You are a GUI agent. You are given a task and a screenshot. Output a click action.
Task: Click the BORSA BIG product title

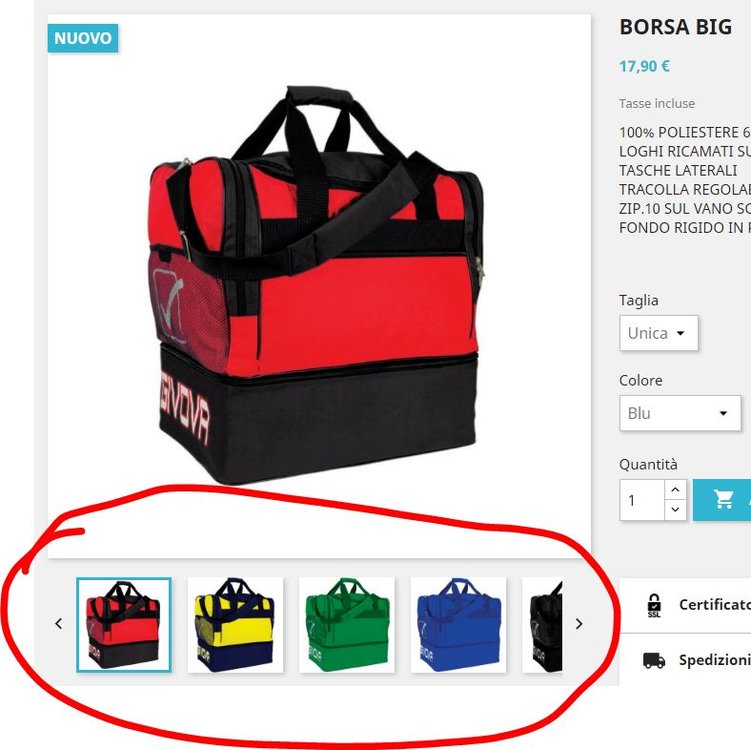click(x=675, y=27)
